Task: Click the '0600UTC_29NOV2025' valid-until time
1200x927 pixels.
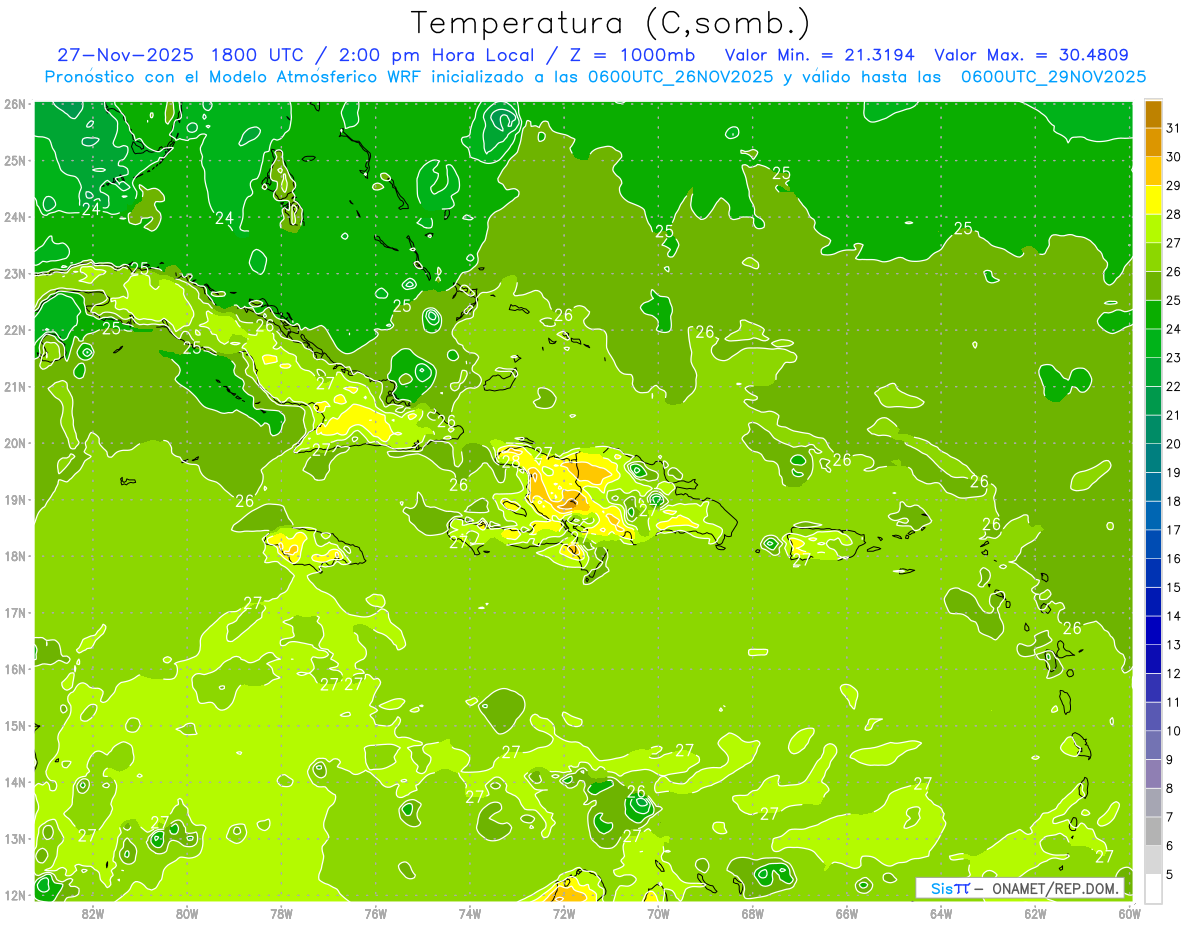Action: click(x=1053, y=76)
